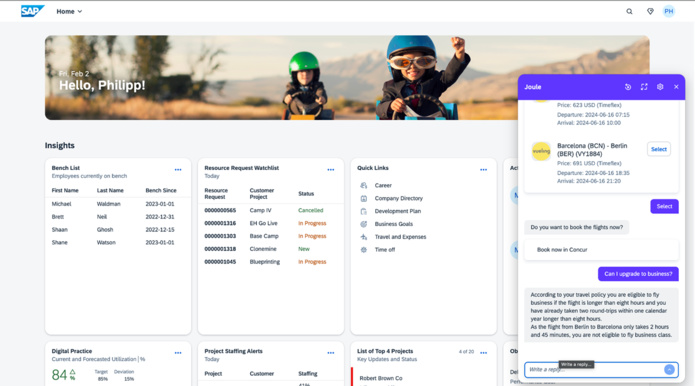Click the Company Directory icon
The width and height of the screenshot is (695, 386).
coord(363,199)
